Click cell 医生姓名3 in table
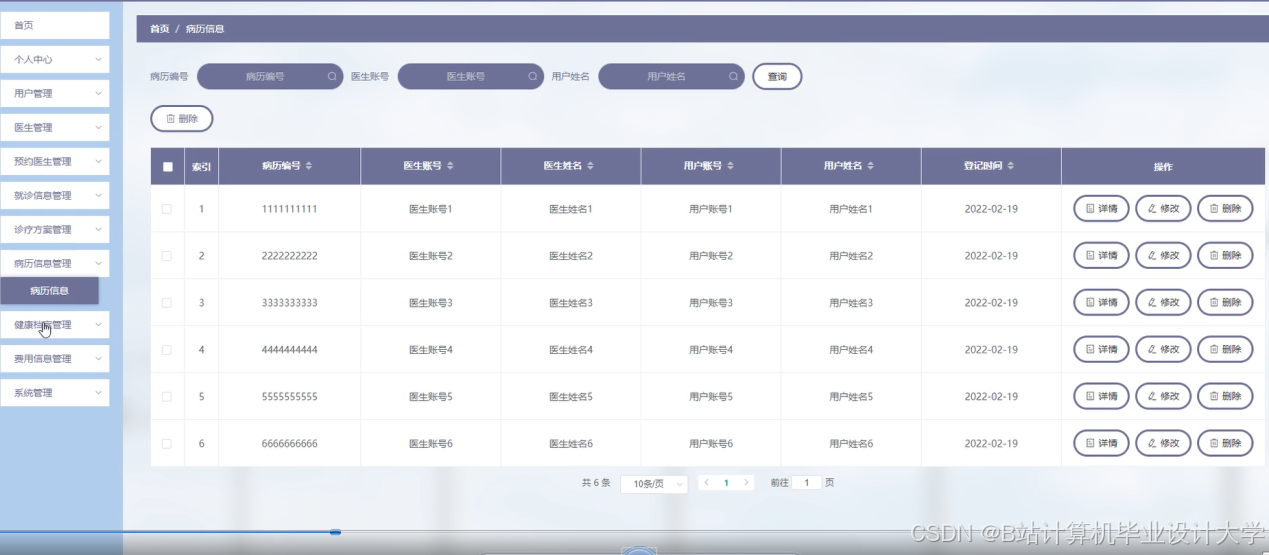 (x=571, y=303)
